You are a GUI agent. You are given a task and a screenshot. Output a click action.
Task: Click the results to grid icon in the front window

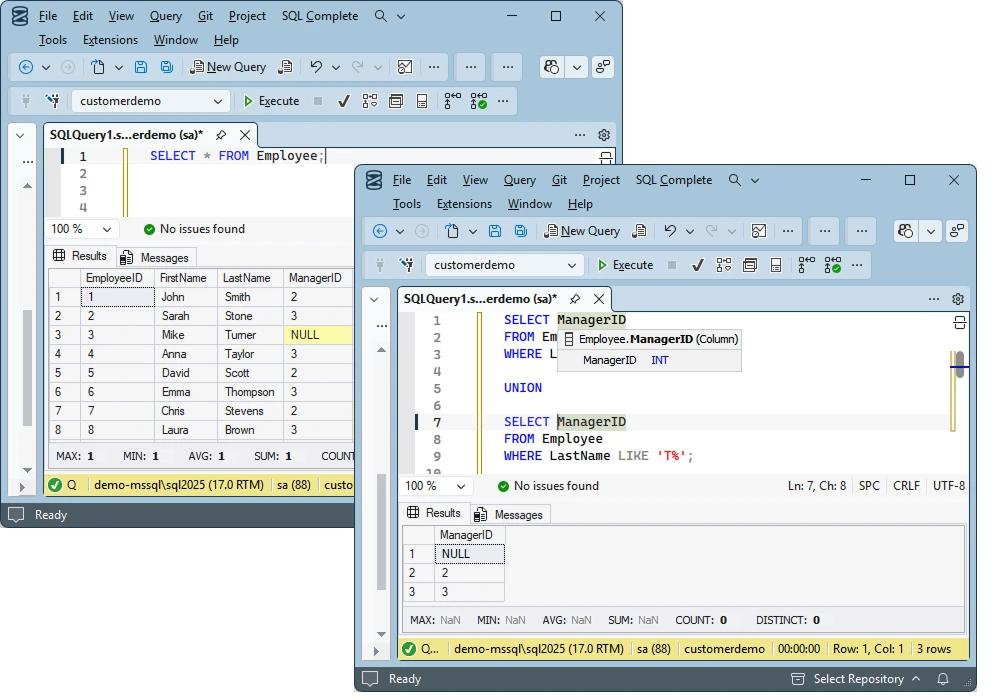tap(750, 265)
